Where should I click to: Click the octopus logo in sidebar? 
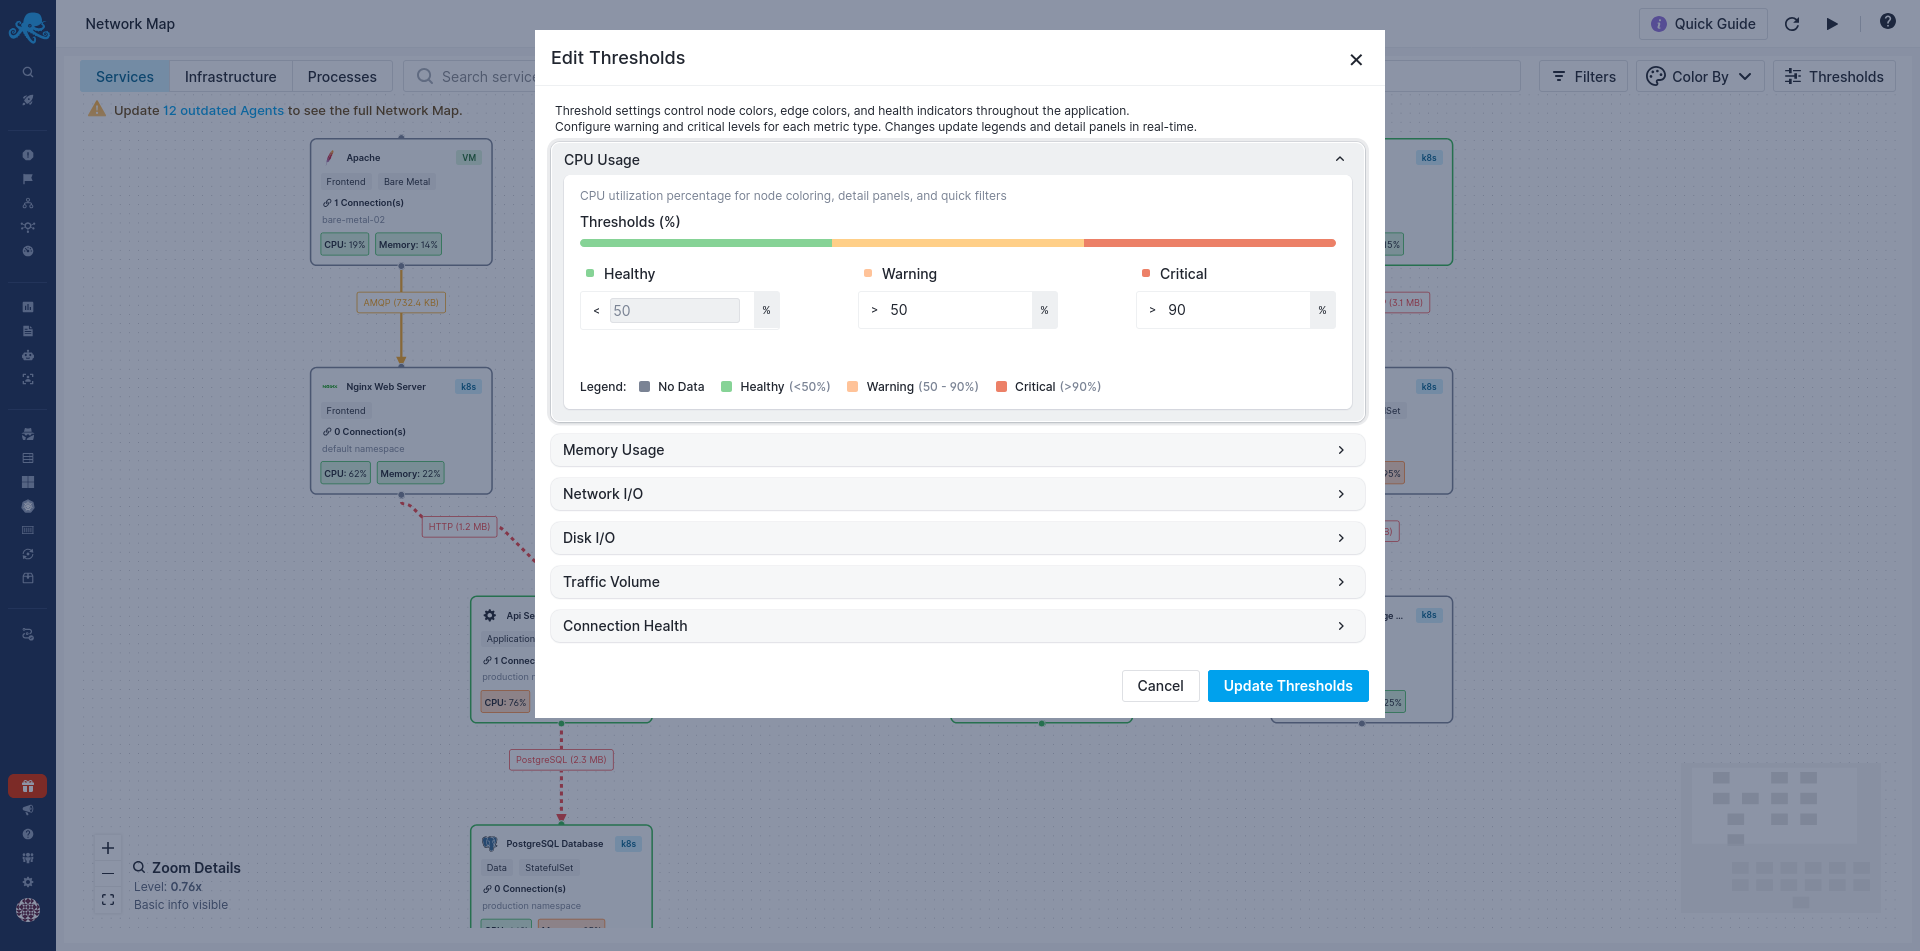tap(28, 27)
